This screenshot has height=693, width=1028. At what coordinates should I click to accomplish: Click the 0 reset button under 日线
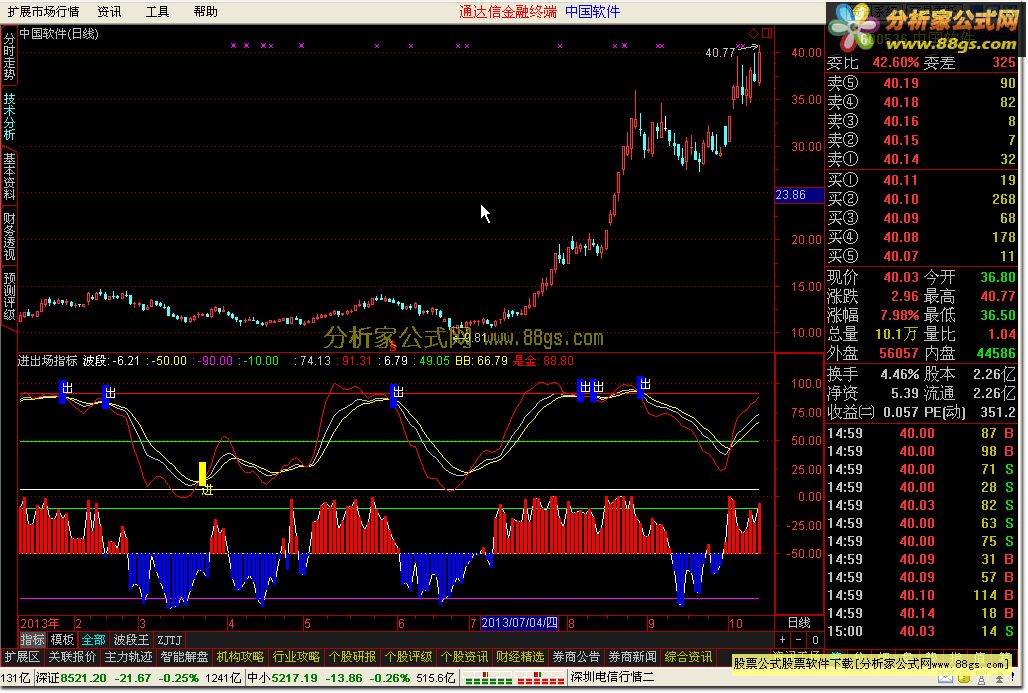click(814, 639)
